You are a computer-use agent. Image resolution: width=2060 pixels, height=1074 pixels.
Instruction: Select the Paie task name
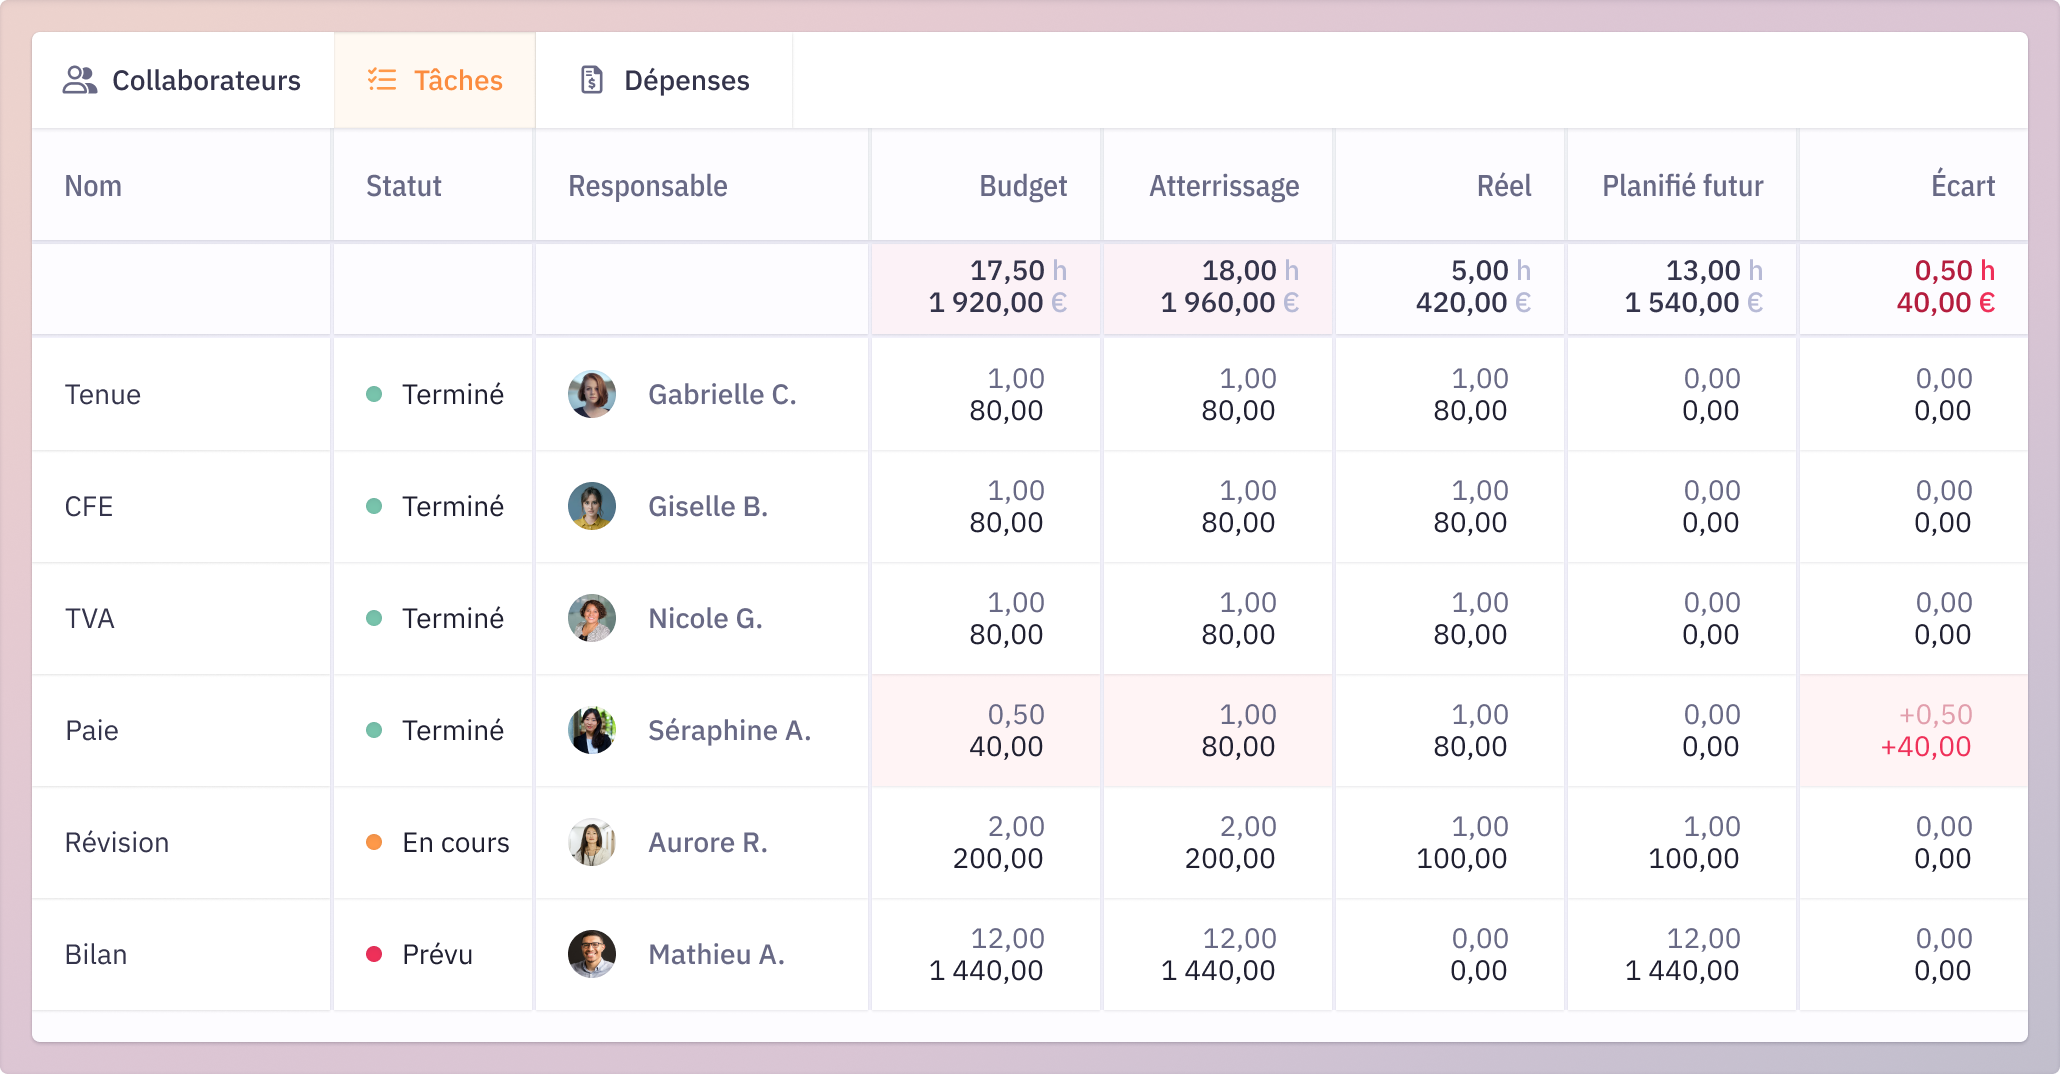tap(92, 730)
